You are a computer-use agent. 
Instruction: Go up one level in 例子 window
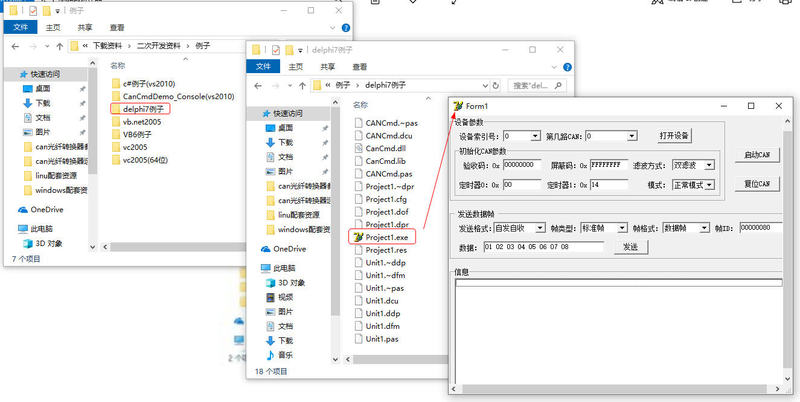[60, 46]
